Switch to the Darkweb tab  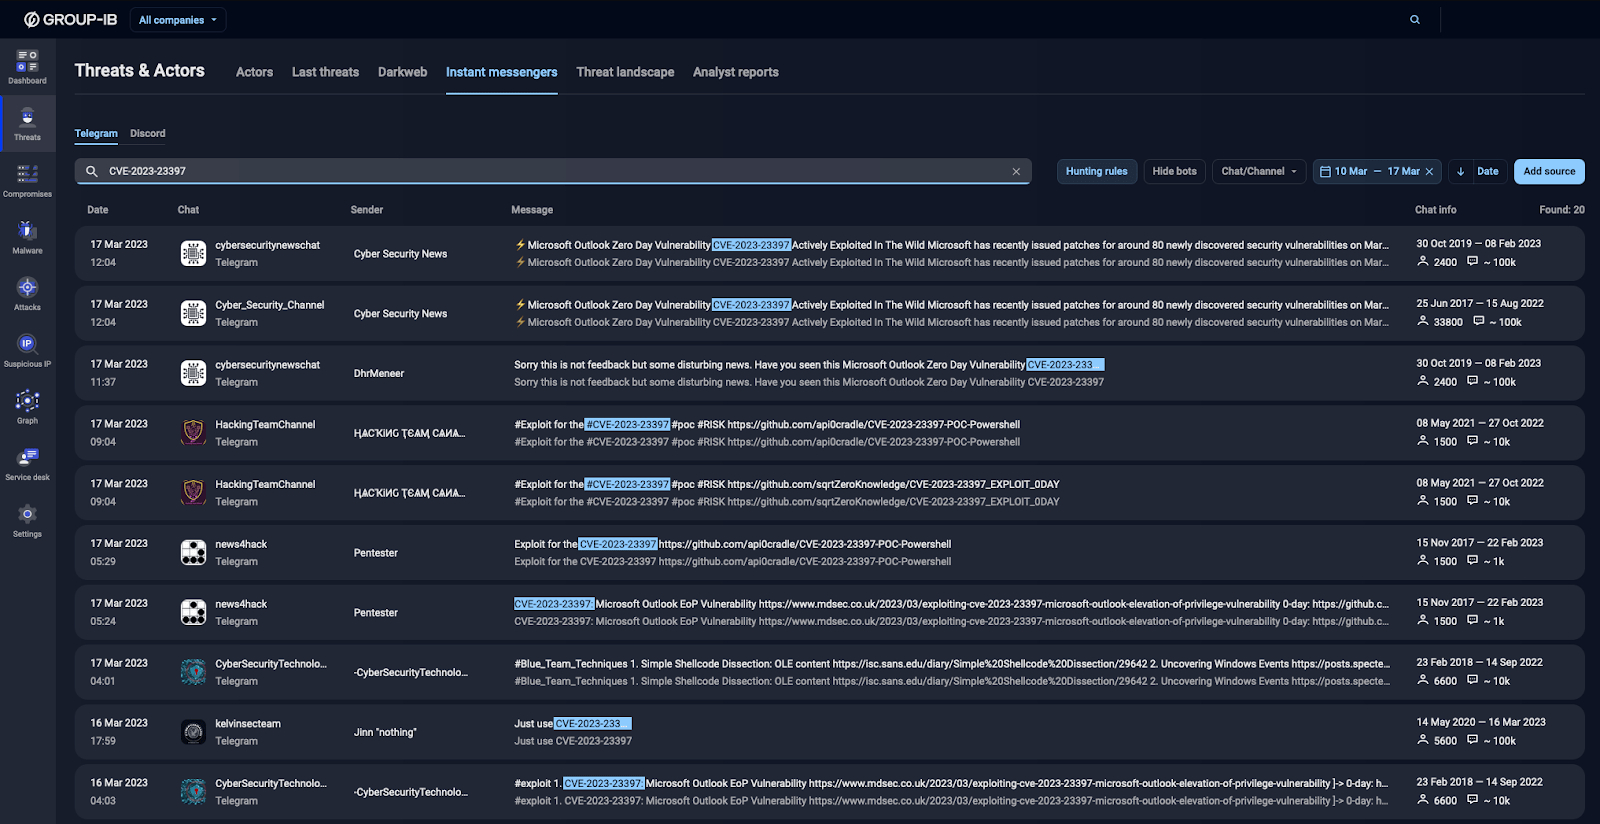(402, 72)
